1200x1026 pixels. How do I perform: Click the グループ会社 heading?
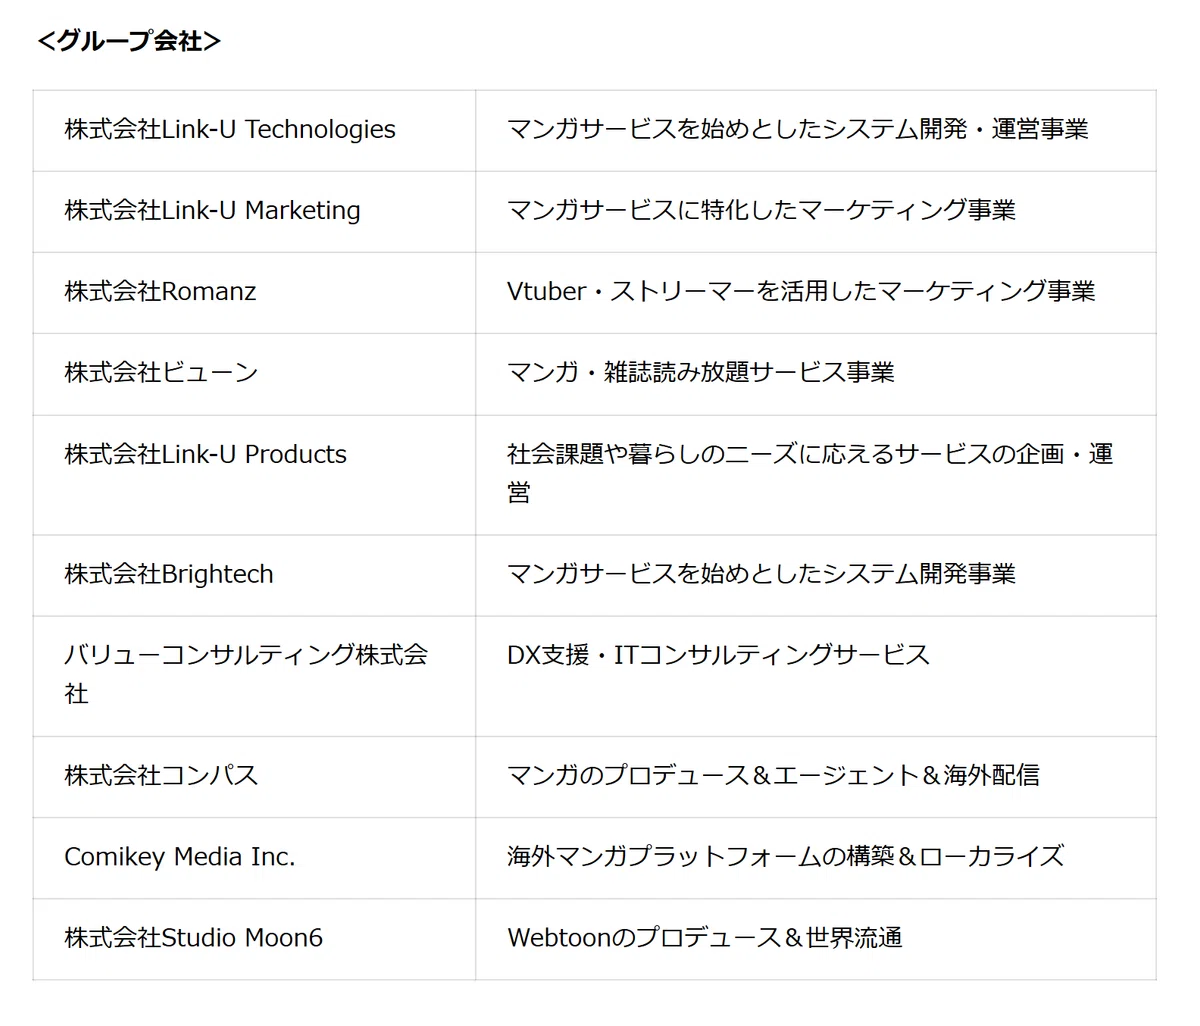129,41
